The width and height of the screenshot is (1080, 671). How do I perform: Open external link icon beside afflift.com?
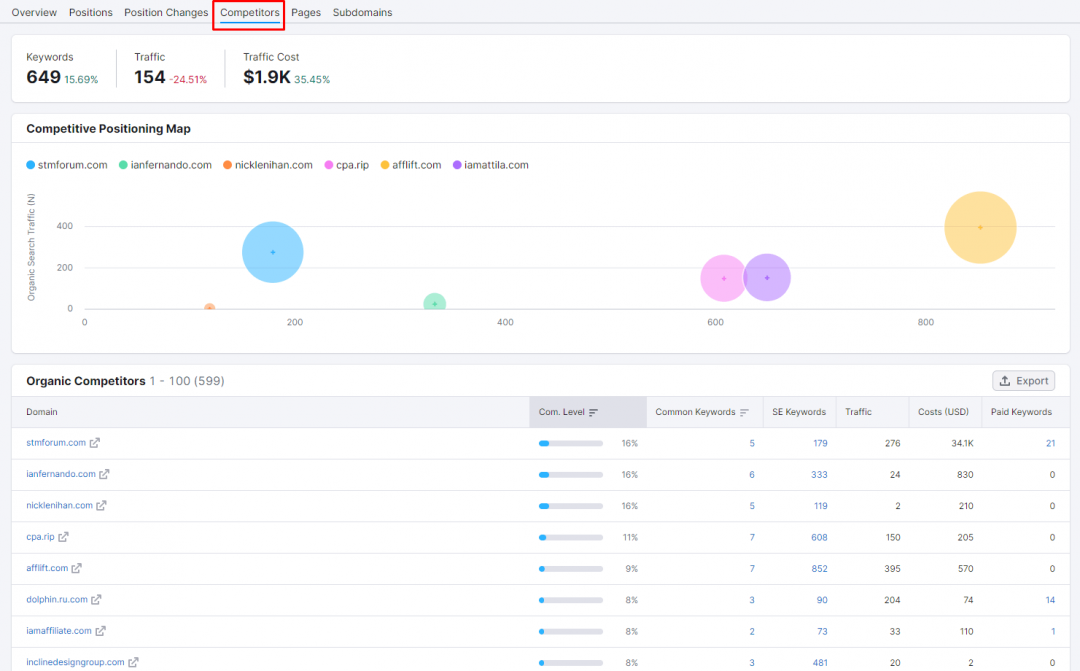[x=77, y=568]
